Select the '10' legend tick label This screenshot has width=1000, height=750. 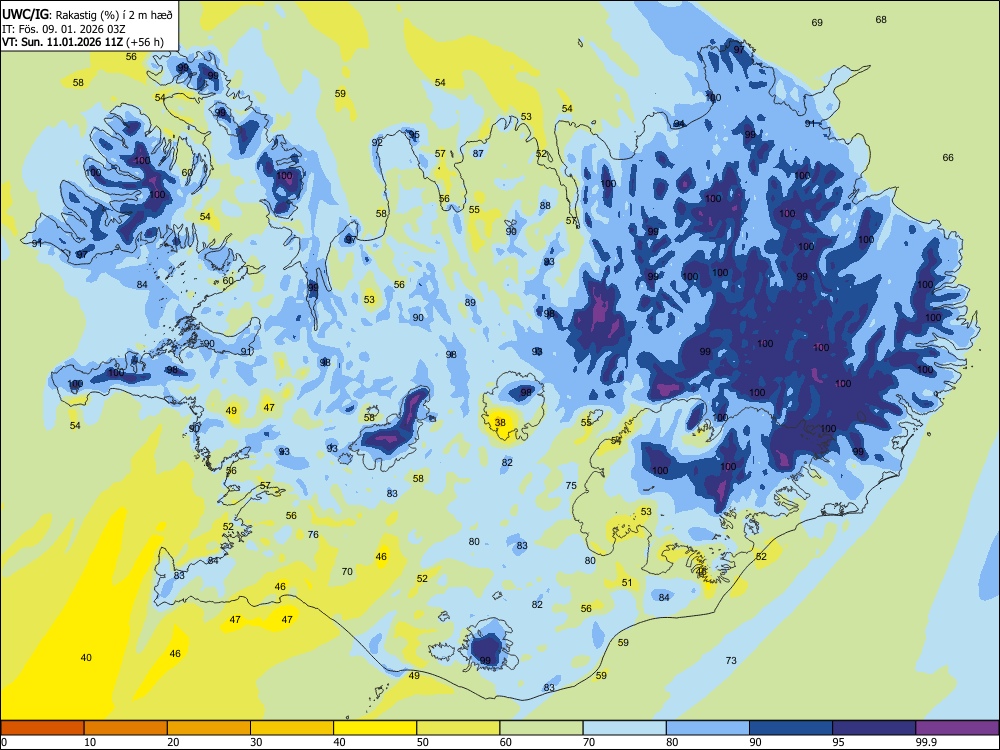pyautogui.click(x=90, y=742)
